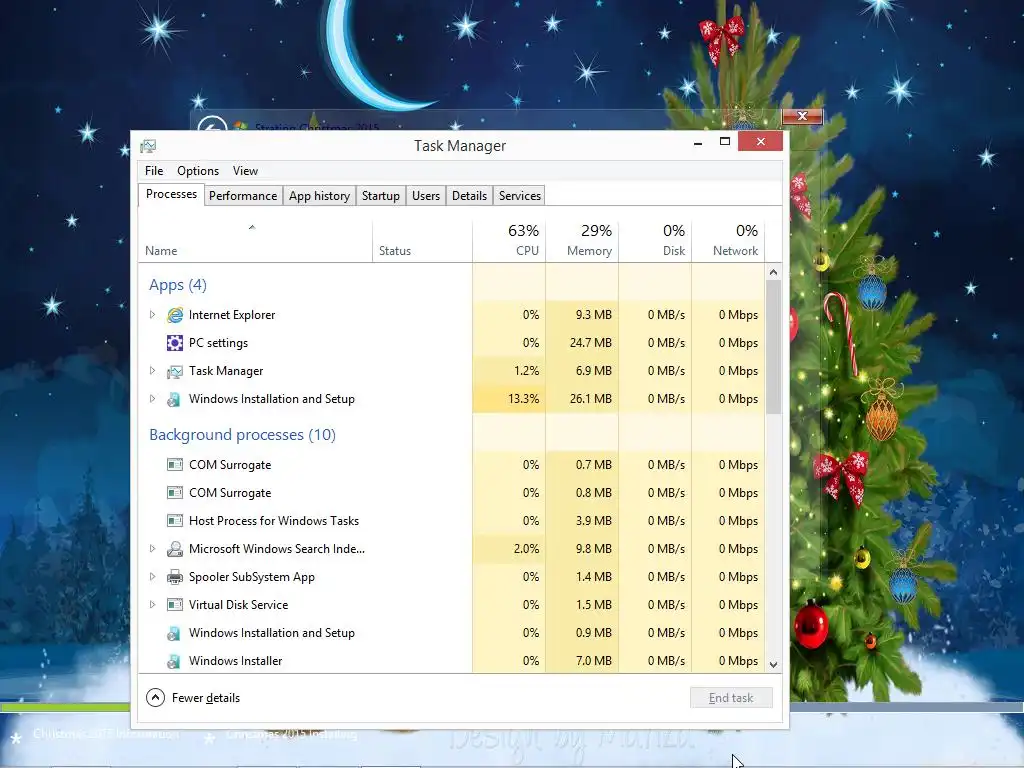Click the 26.1 MB memory value
This screenshot has width=1024, height=768.
(590, 399)
